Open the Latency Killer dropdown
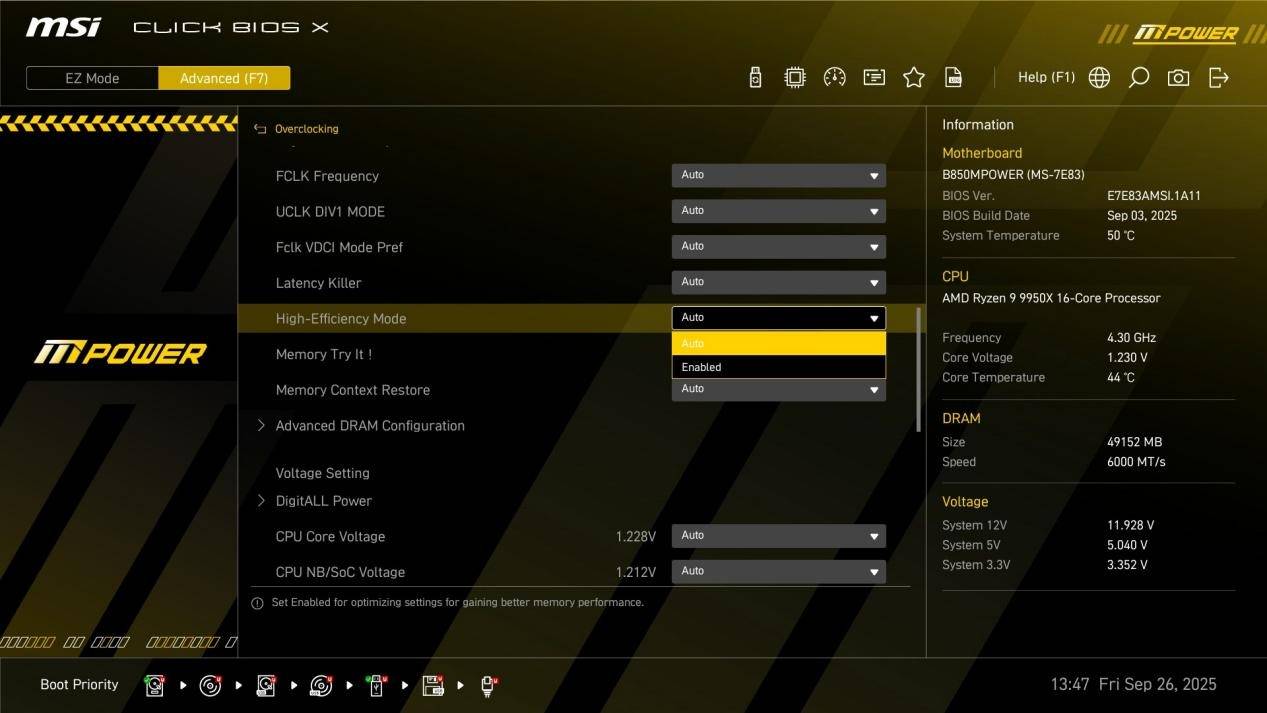This screenshot has height=713, width=1267. [778, 282]
